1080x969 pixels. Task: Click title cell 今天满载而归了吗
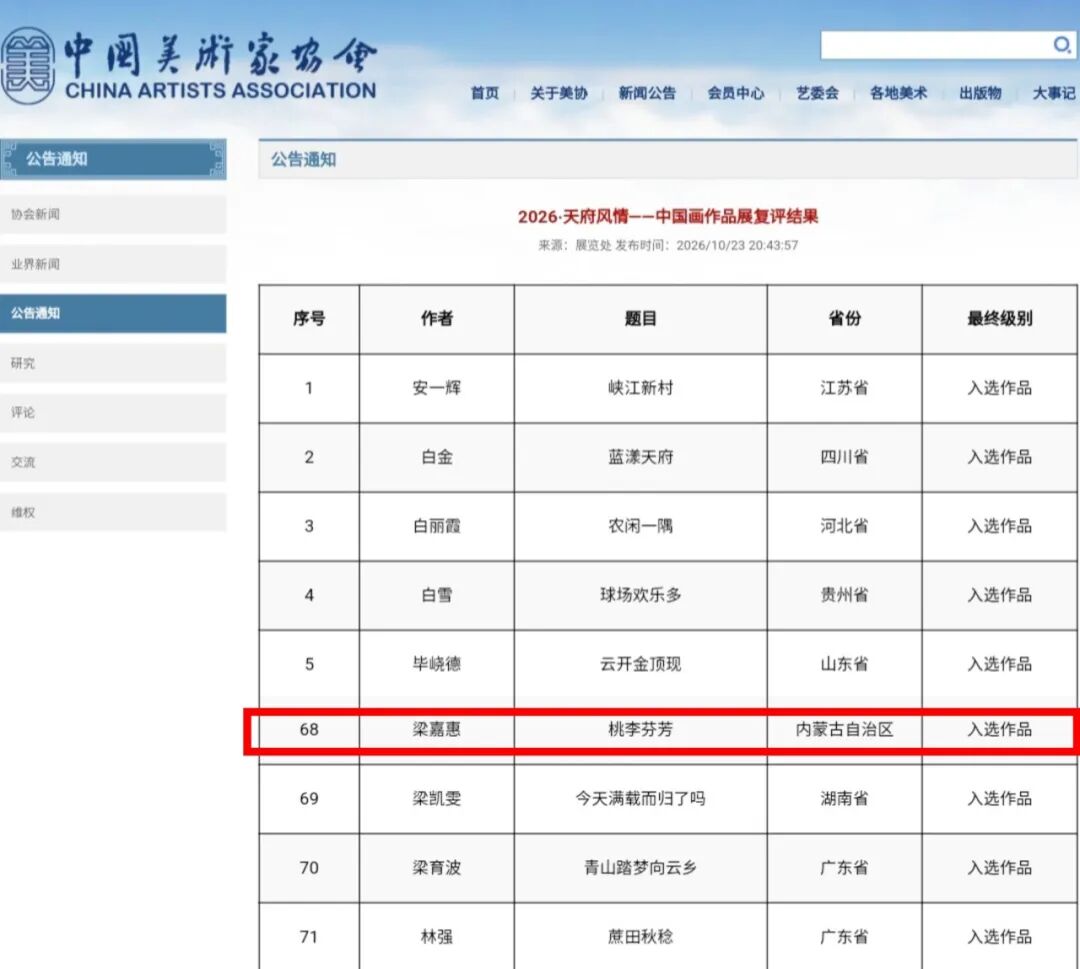click(x=641, y=799)
